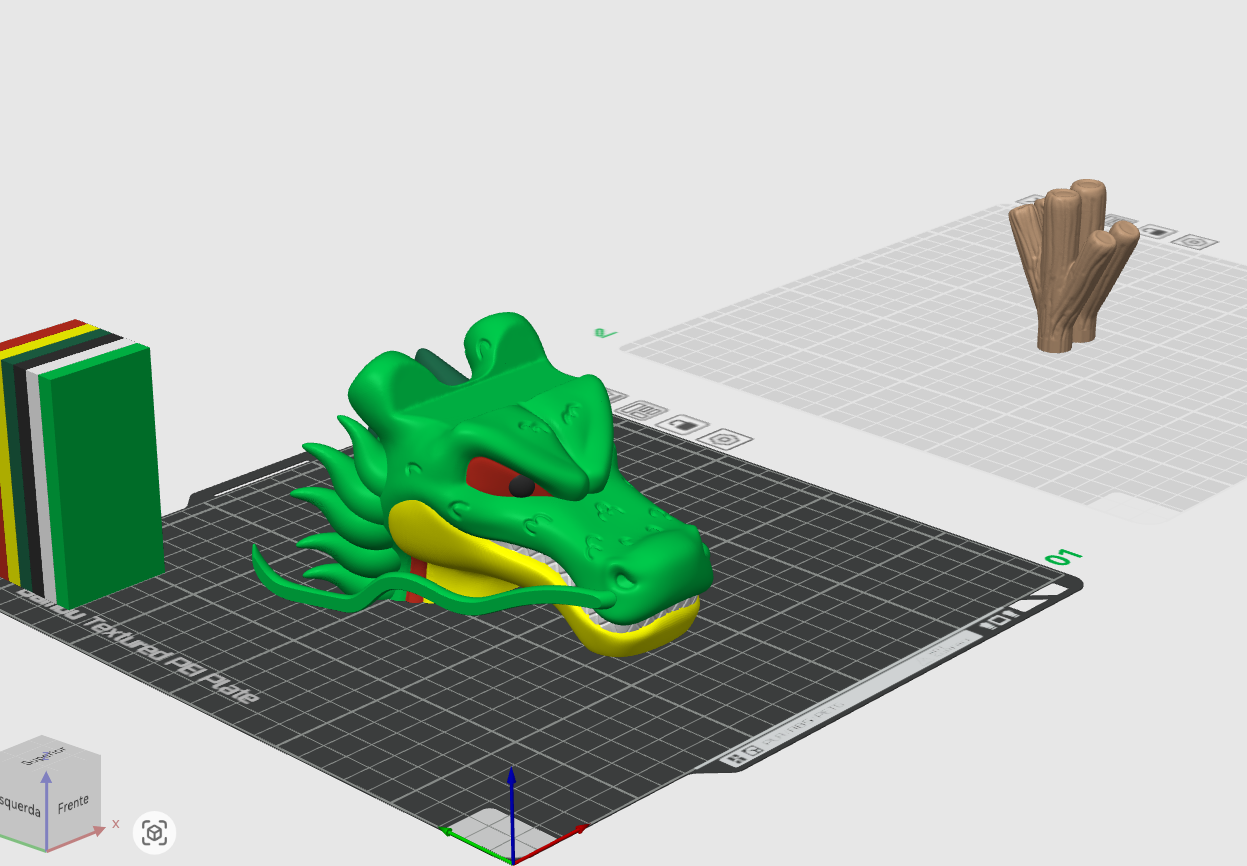Click the green 02 label of second plate
This screenshot has width=1247, height=866.
tap(605, 332)
